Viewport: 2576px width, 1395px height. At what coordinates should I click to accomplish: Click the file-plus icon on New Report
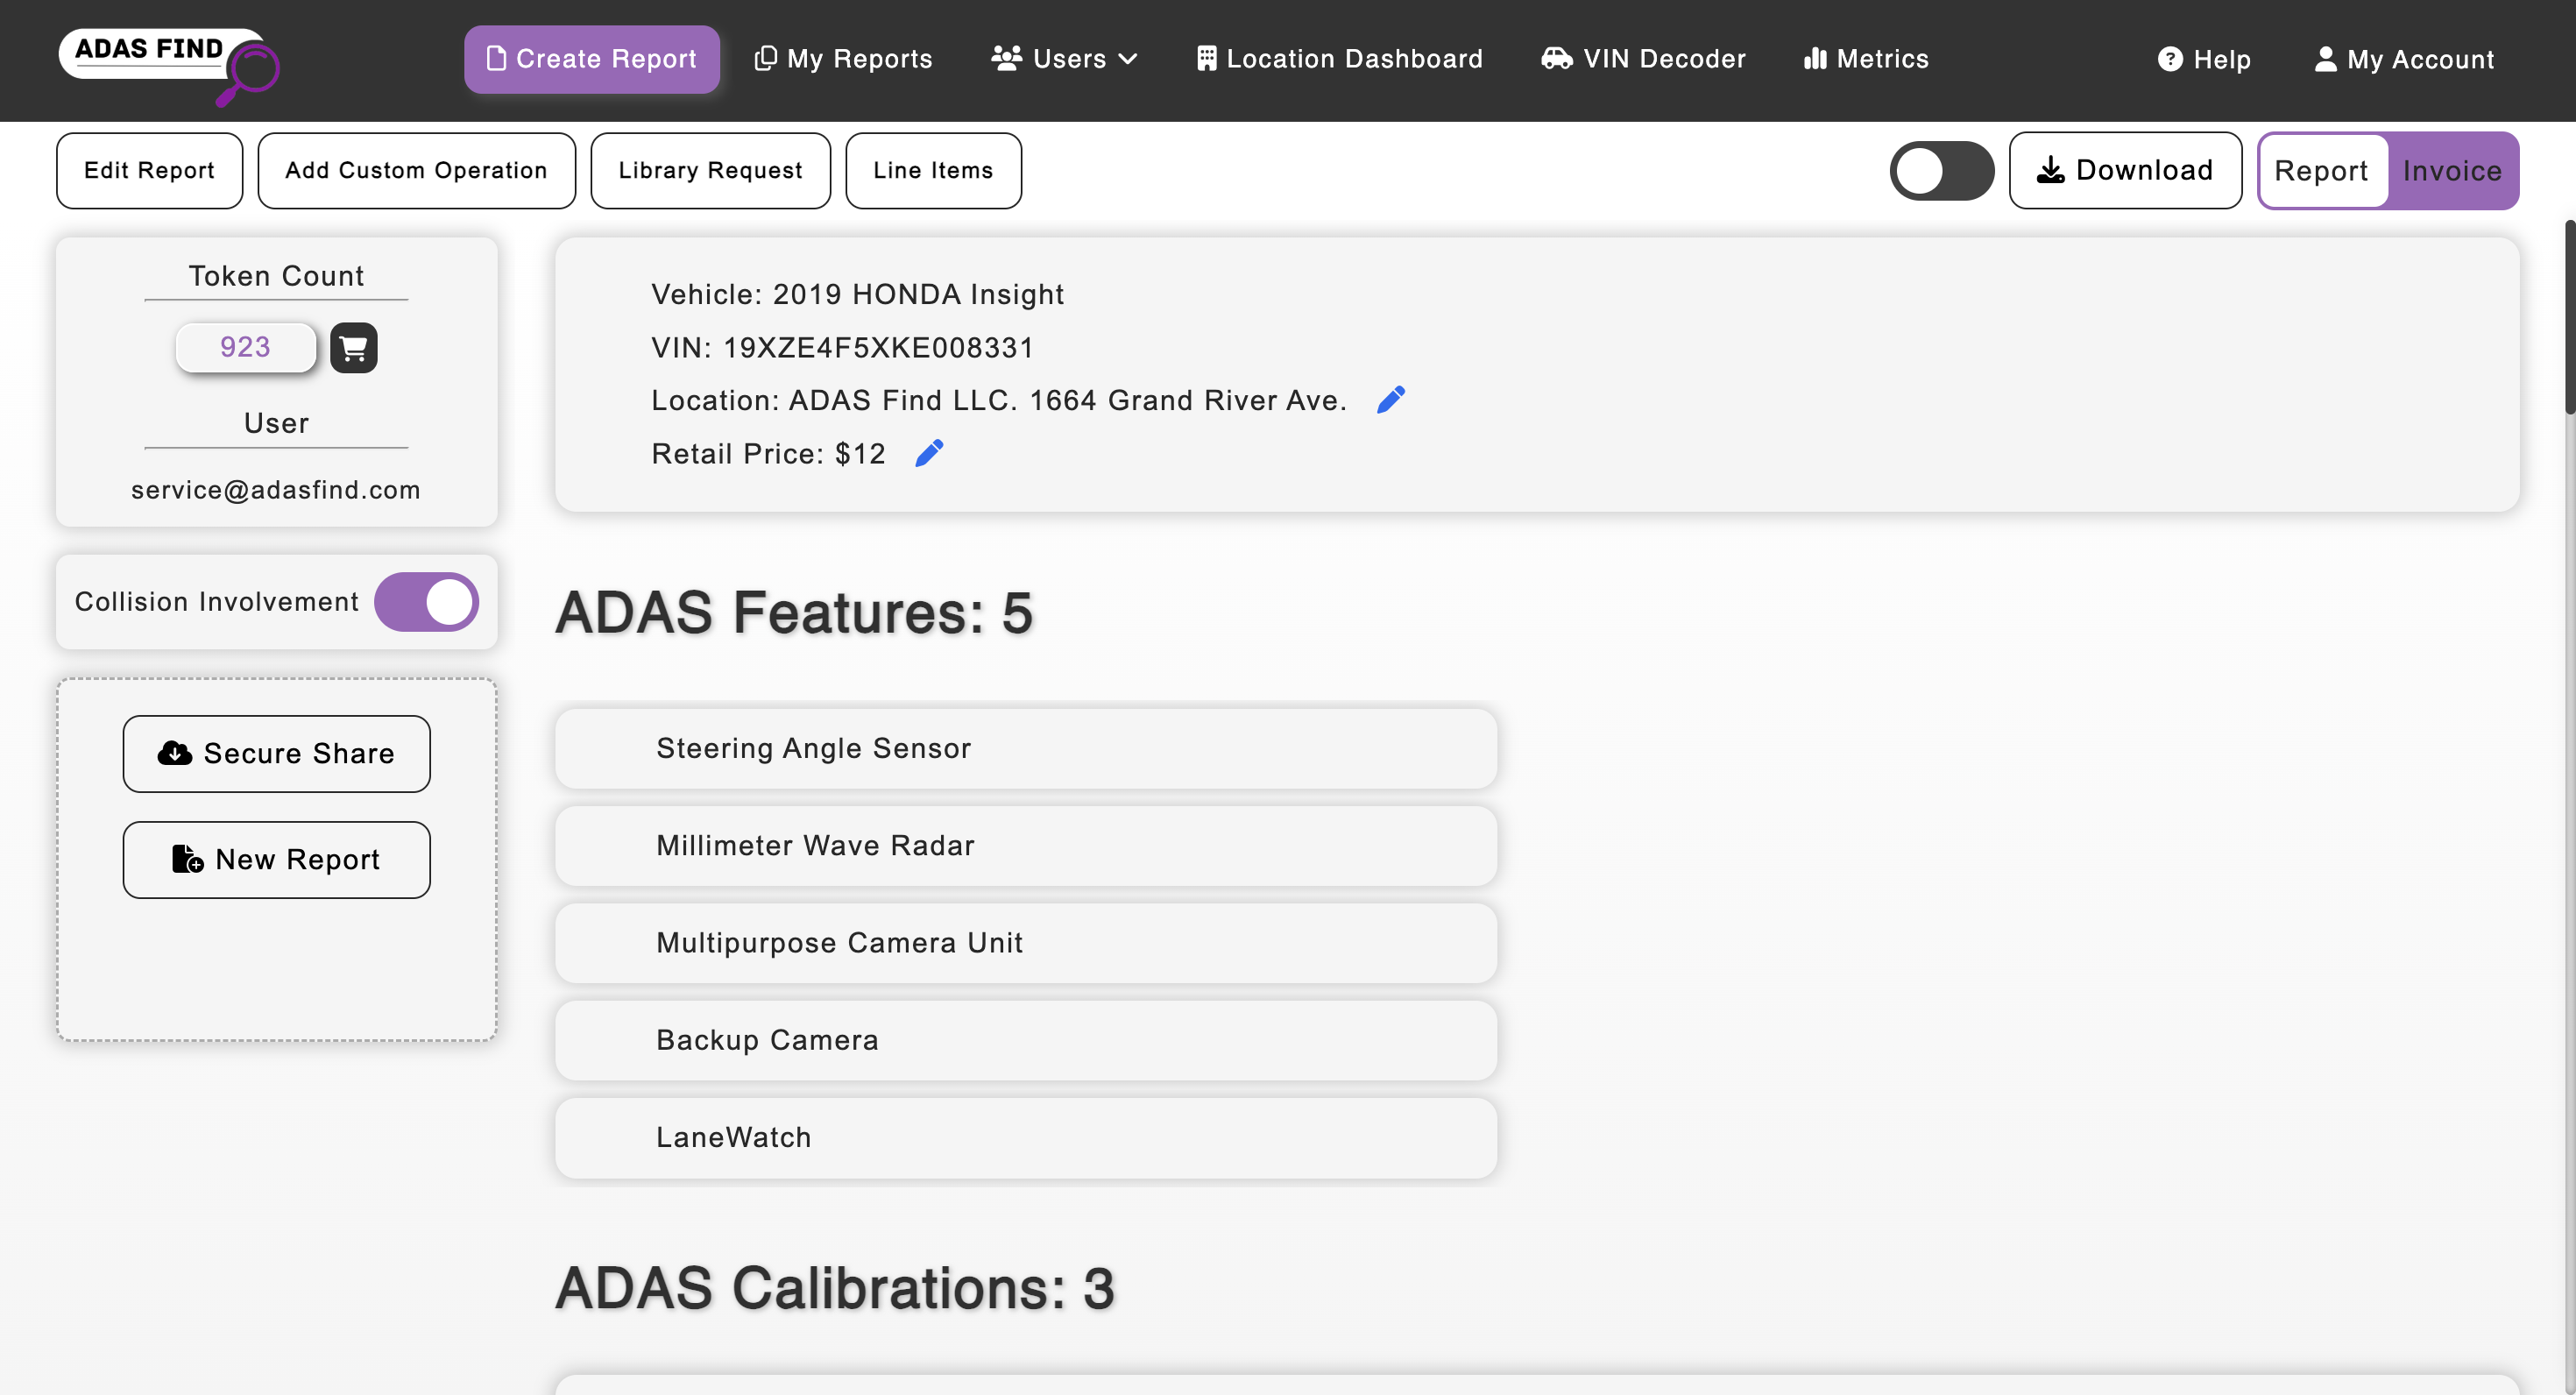pyautogui.click(x=187, y=859)
